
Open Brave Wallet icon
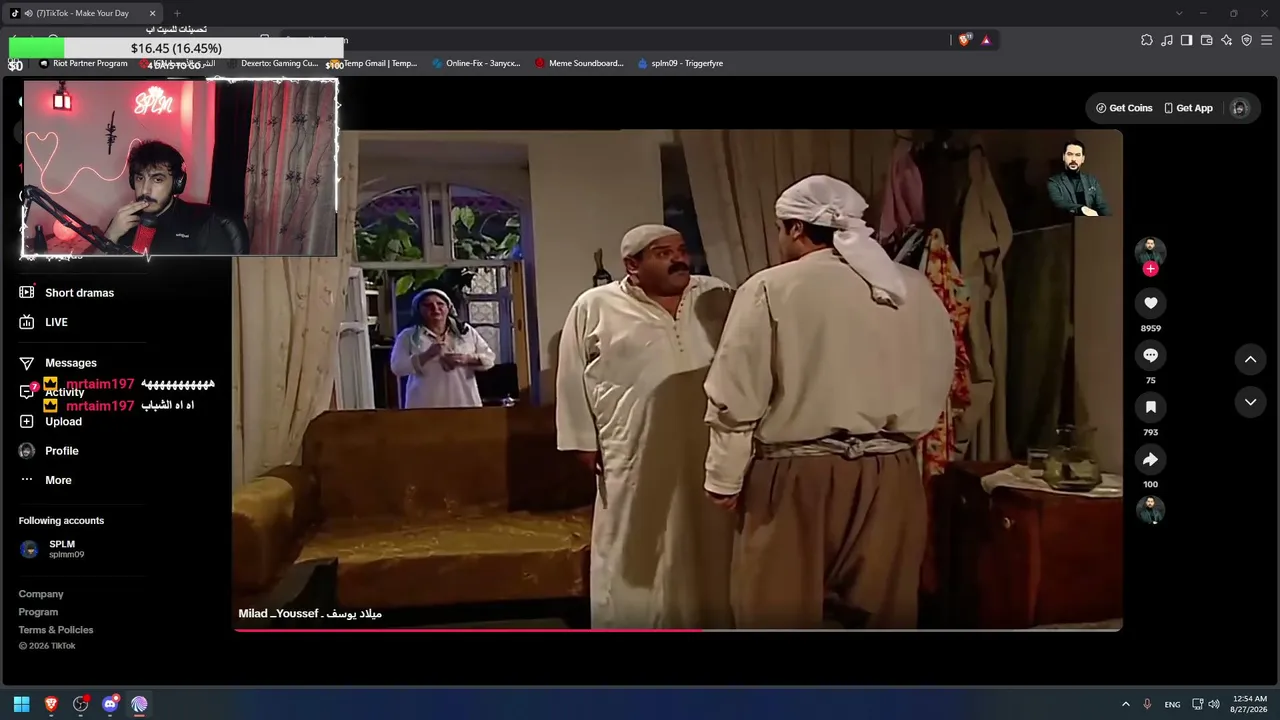coord(1207,40)
